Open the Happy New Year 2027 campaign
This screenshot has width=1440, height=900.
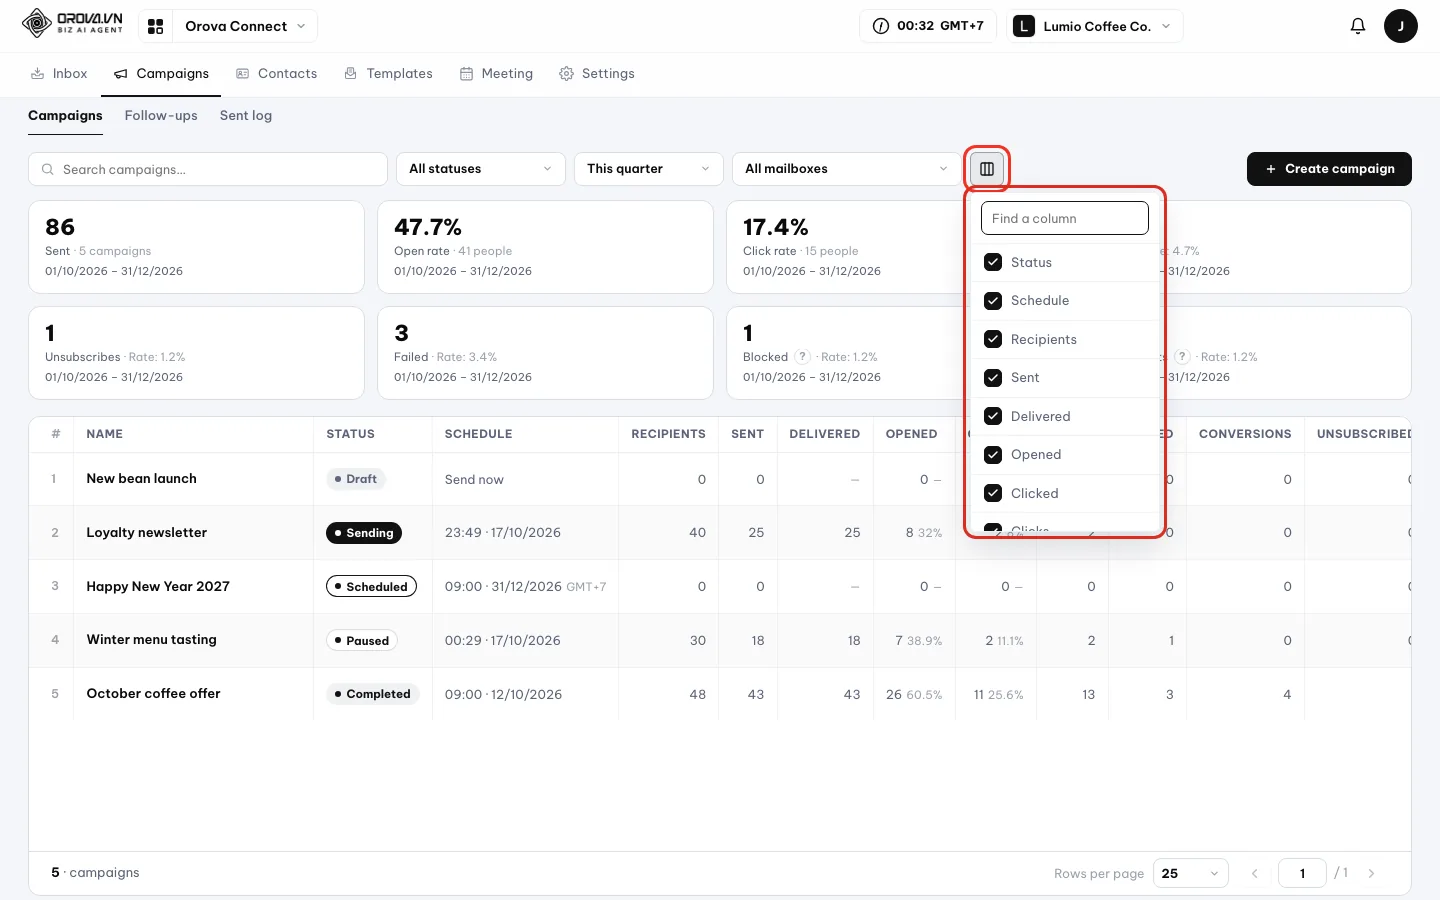158,587
